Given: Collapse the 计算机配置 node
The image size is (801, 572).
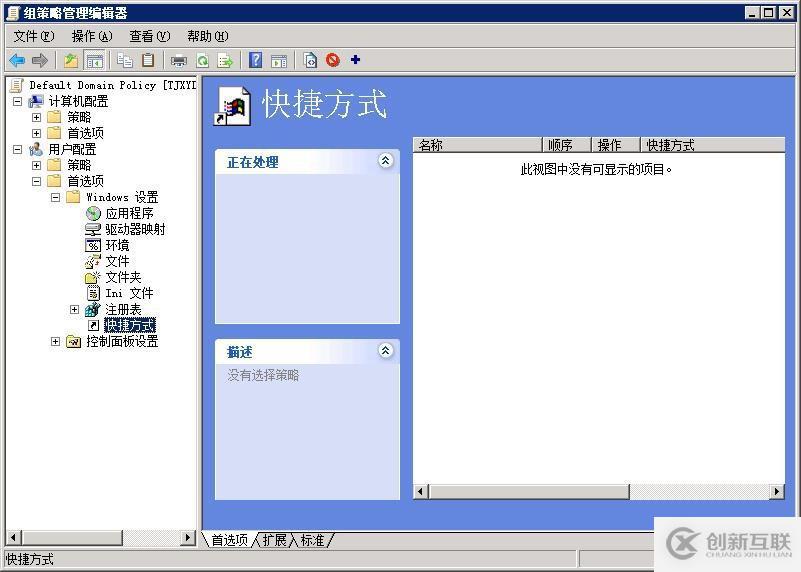Looking at the screenshot, I should tap(17, 101).
